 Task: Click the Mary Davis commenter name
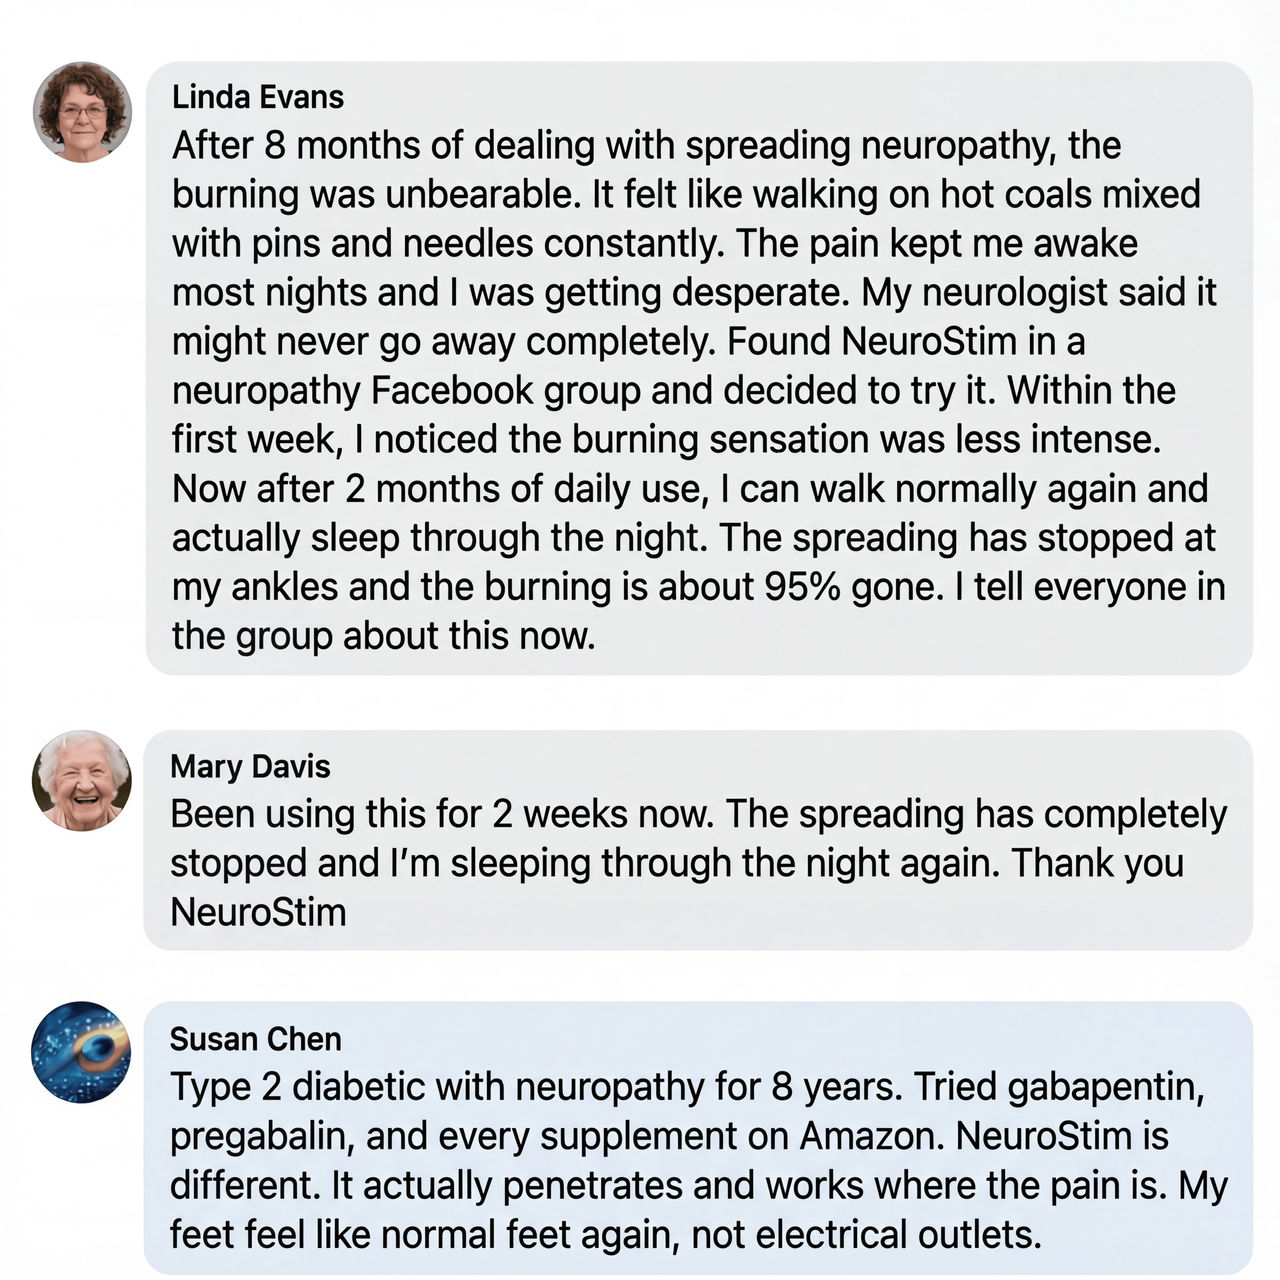pos(250,766)
